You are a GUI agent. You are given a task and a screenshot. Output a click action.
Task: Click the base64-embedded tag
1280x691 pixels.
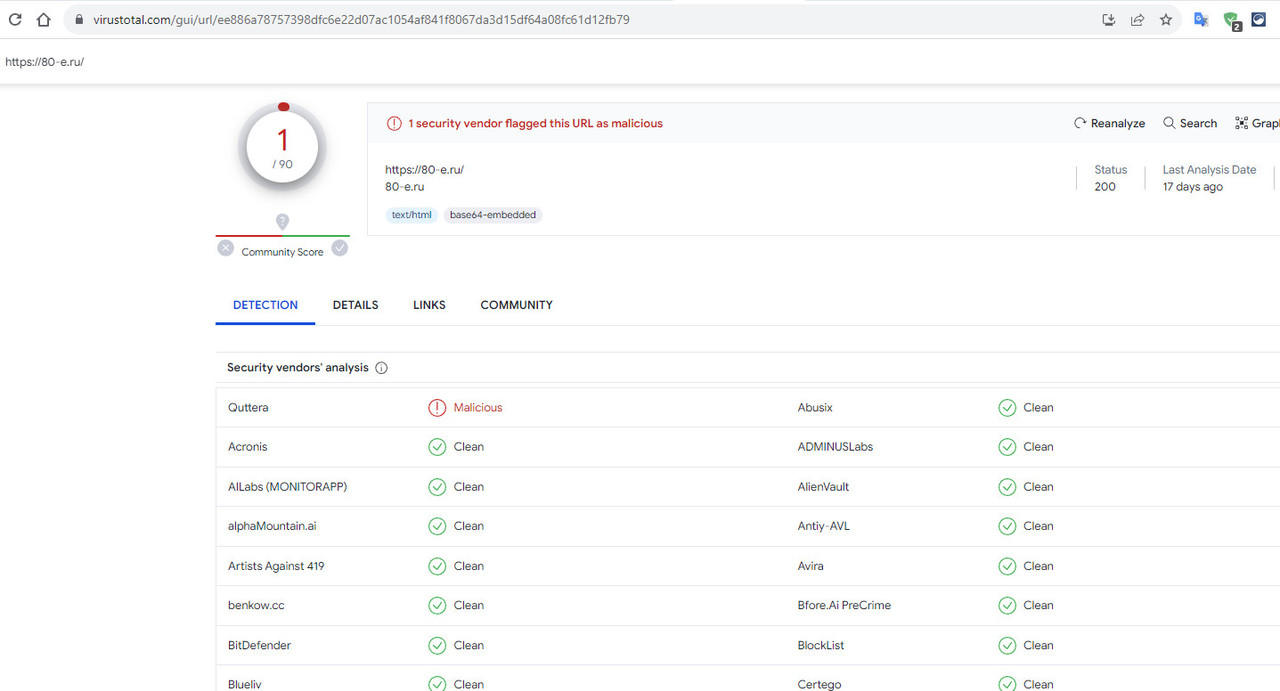[x=493, y=215]
